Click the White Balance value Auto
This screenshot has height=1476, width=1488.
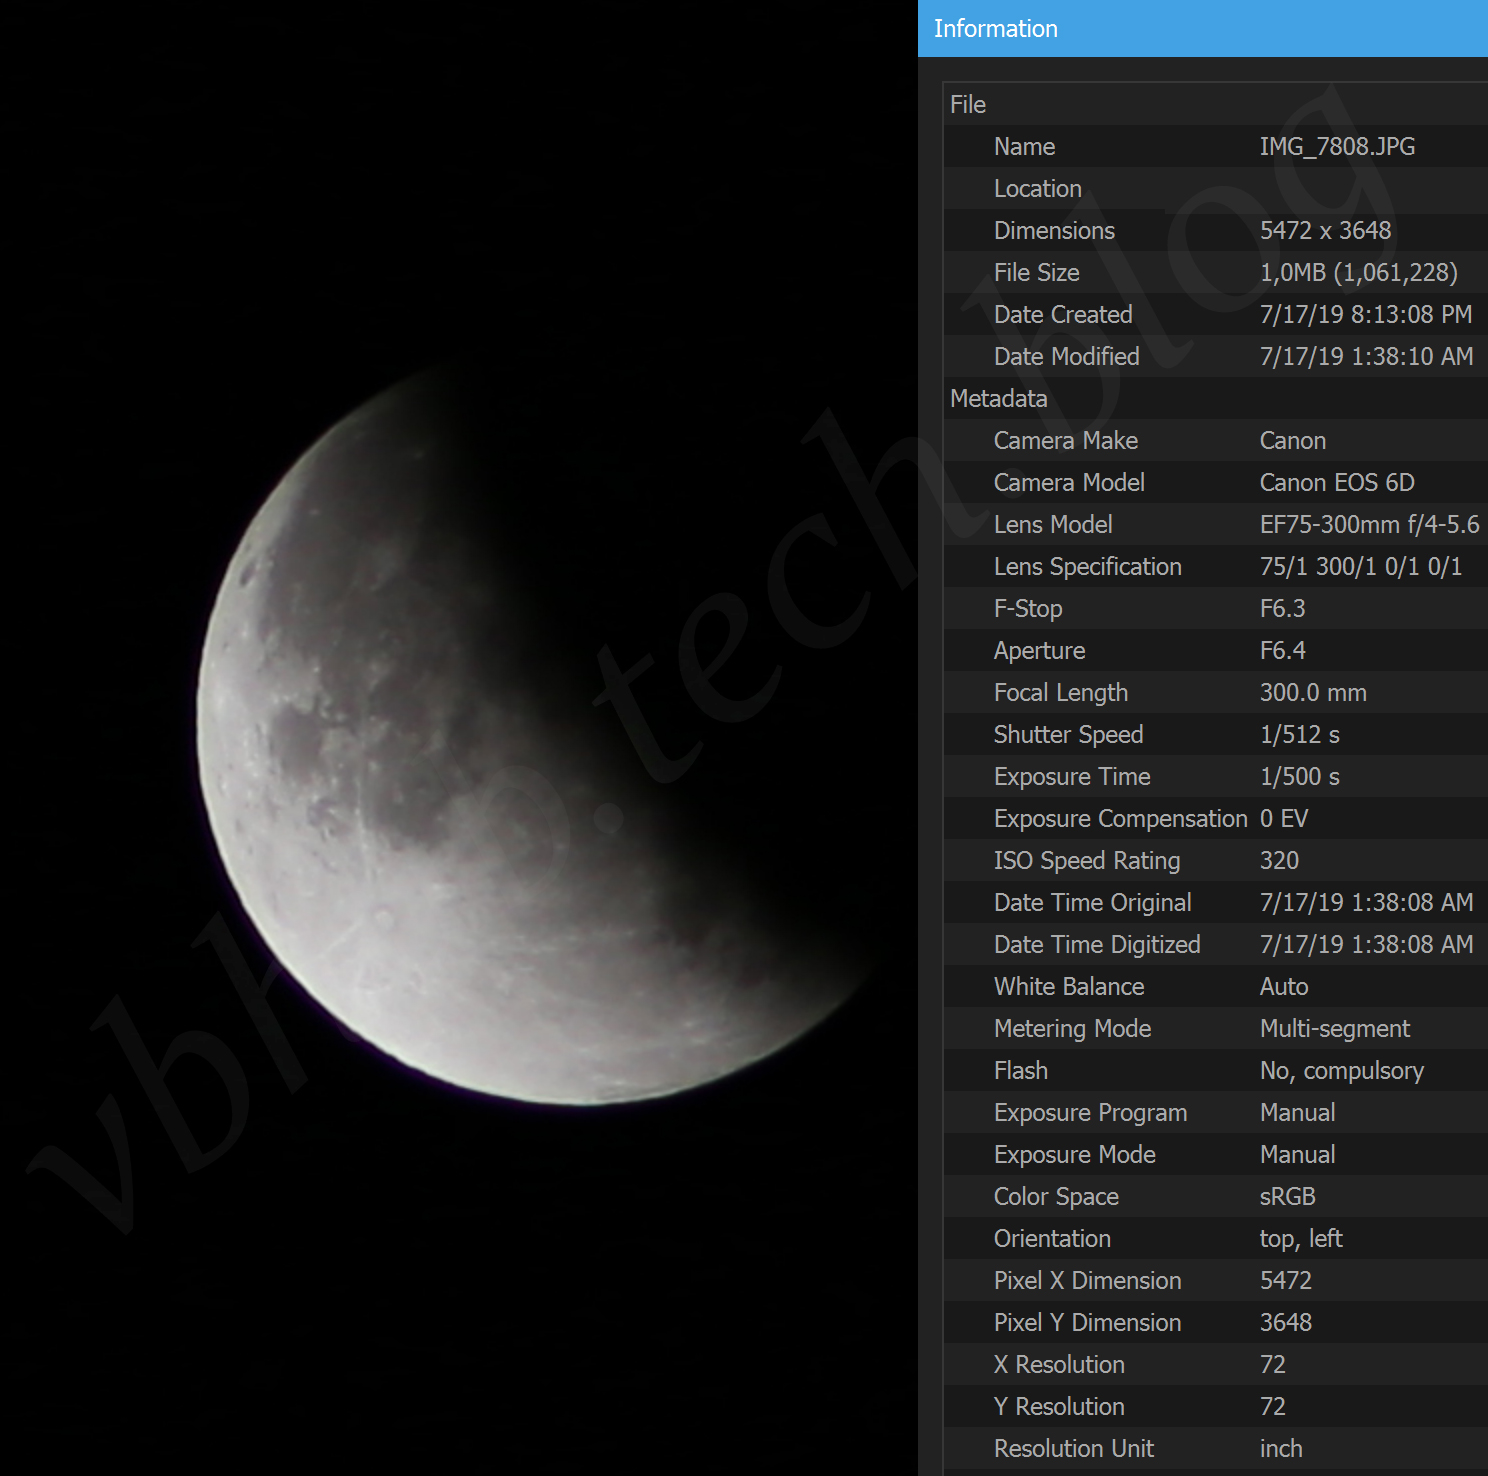point(1284,987)
